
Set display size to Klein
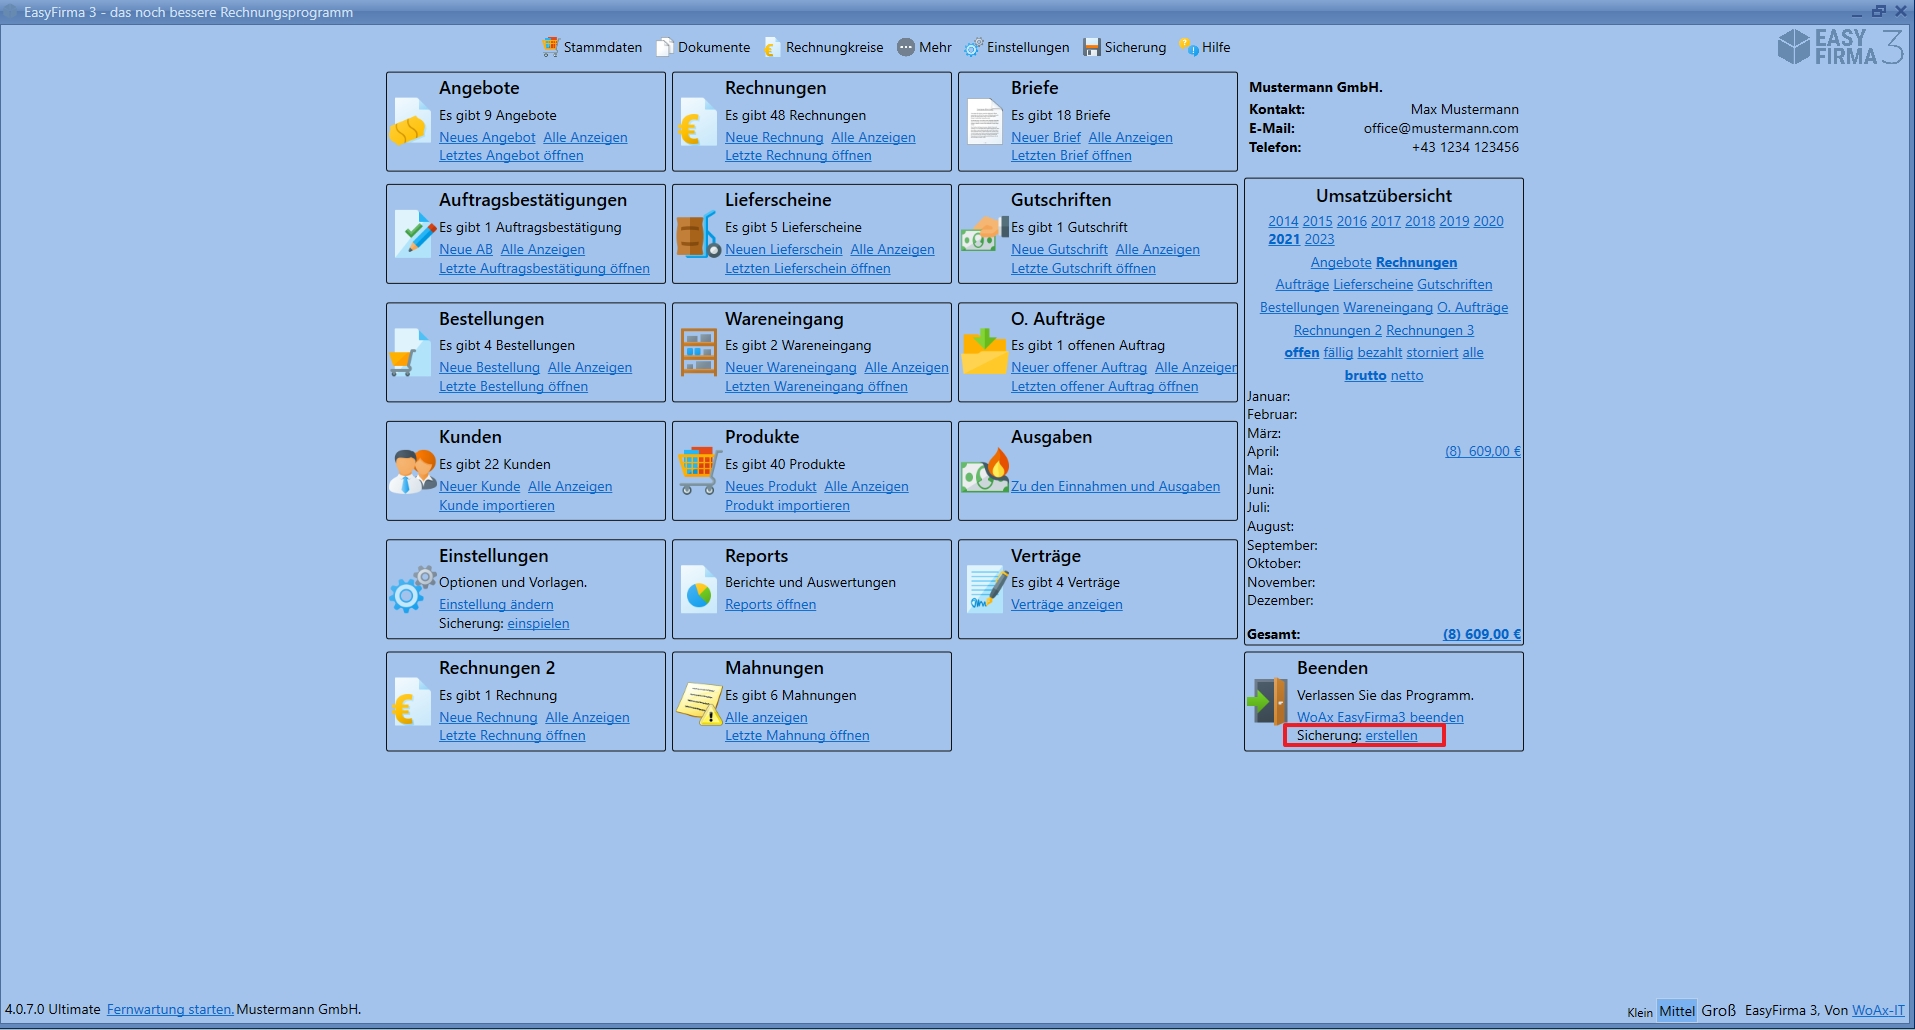[1639, 1012]
